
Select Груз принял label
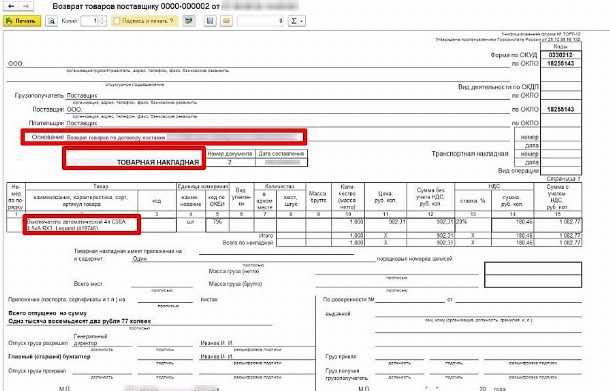click(x=341, y=356)
